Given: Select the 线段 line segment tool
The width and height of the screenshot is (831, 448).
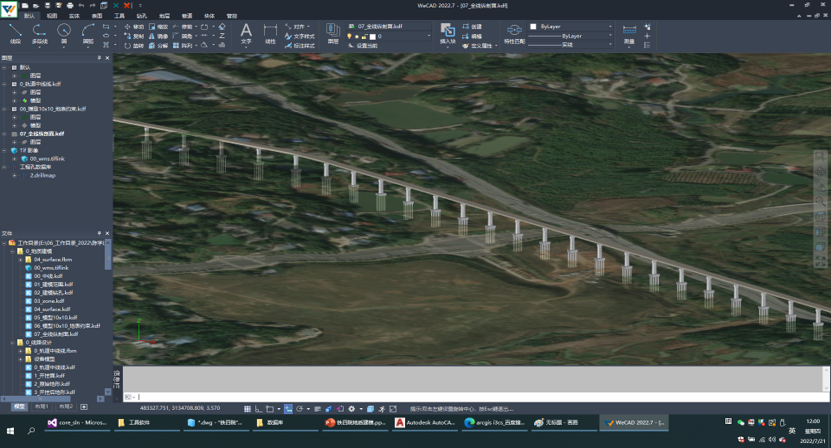Looking at the screenshot, I should tap(15, 33).
